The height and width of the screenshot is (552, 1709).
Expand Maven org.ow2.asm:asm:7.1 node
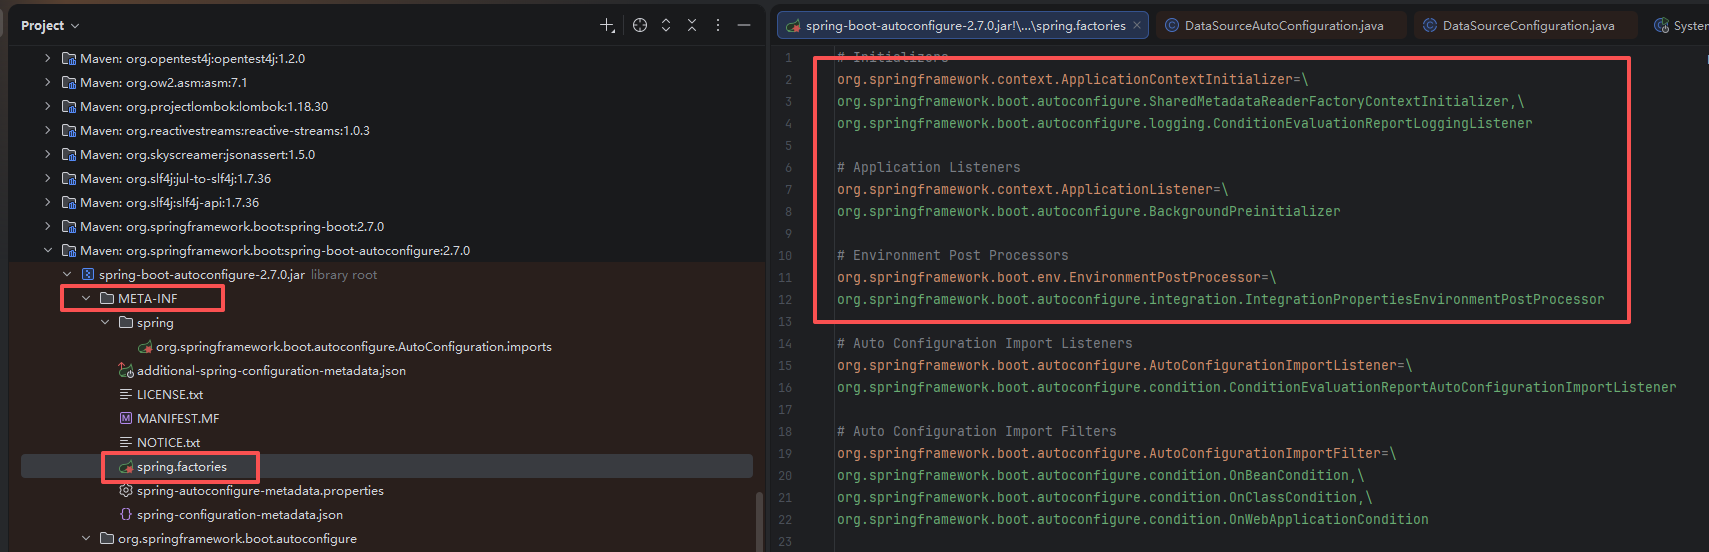(47, 82)
